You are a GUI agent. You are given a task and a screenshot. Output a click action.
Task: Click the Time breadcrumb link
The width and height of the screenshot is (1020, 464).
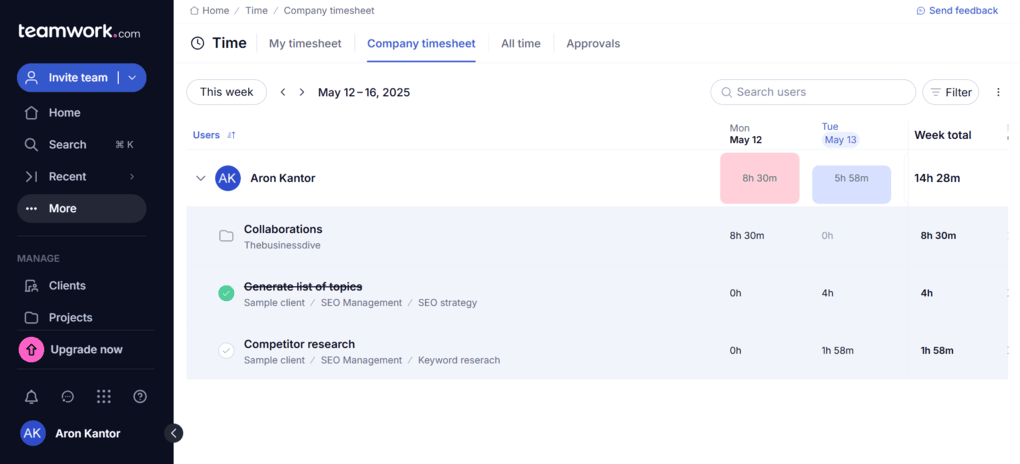256,10
